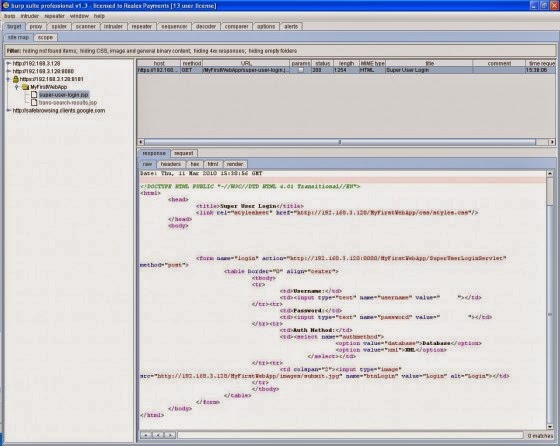Switch to the decoder tab
The height and width of the screenshot is (446, 560).
coord(206,26)
